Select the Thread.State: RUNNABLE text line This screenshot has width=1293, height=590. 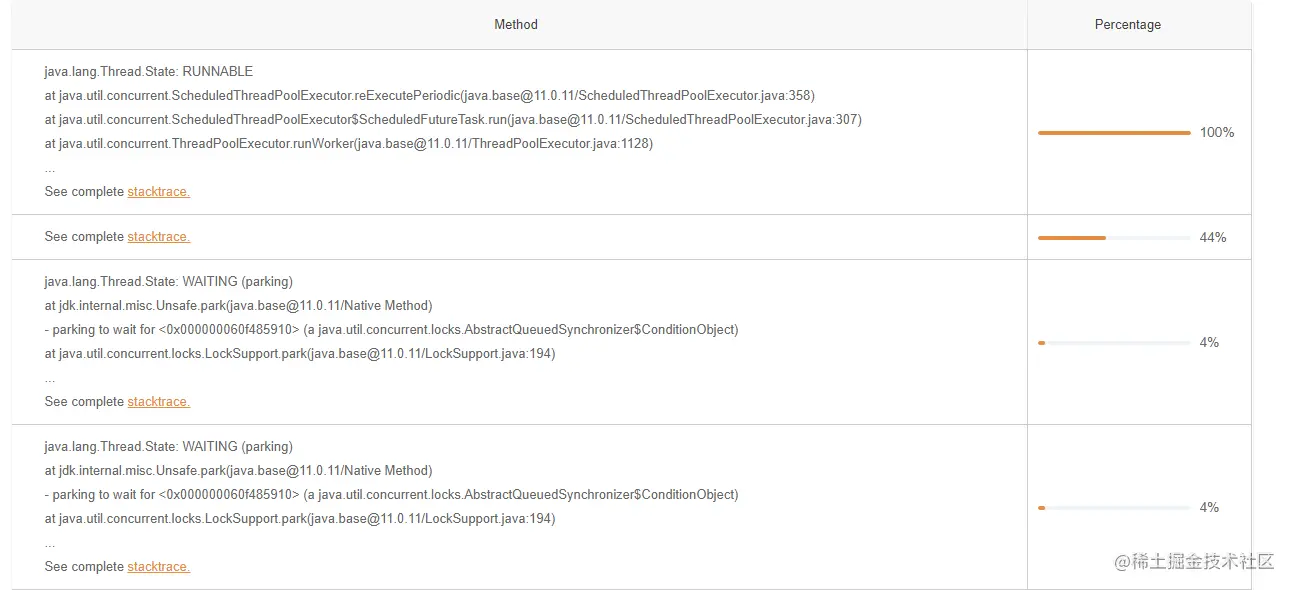coord(149,72)
